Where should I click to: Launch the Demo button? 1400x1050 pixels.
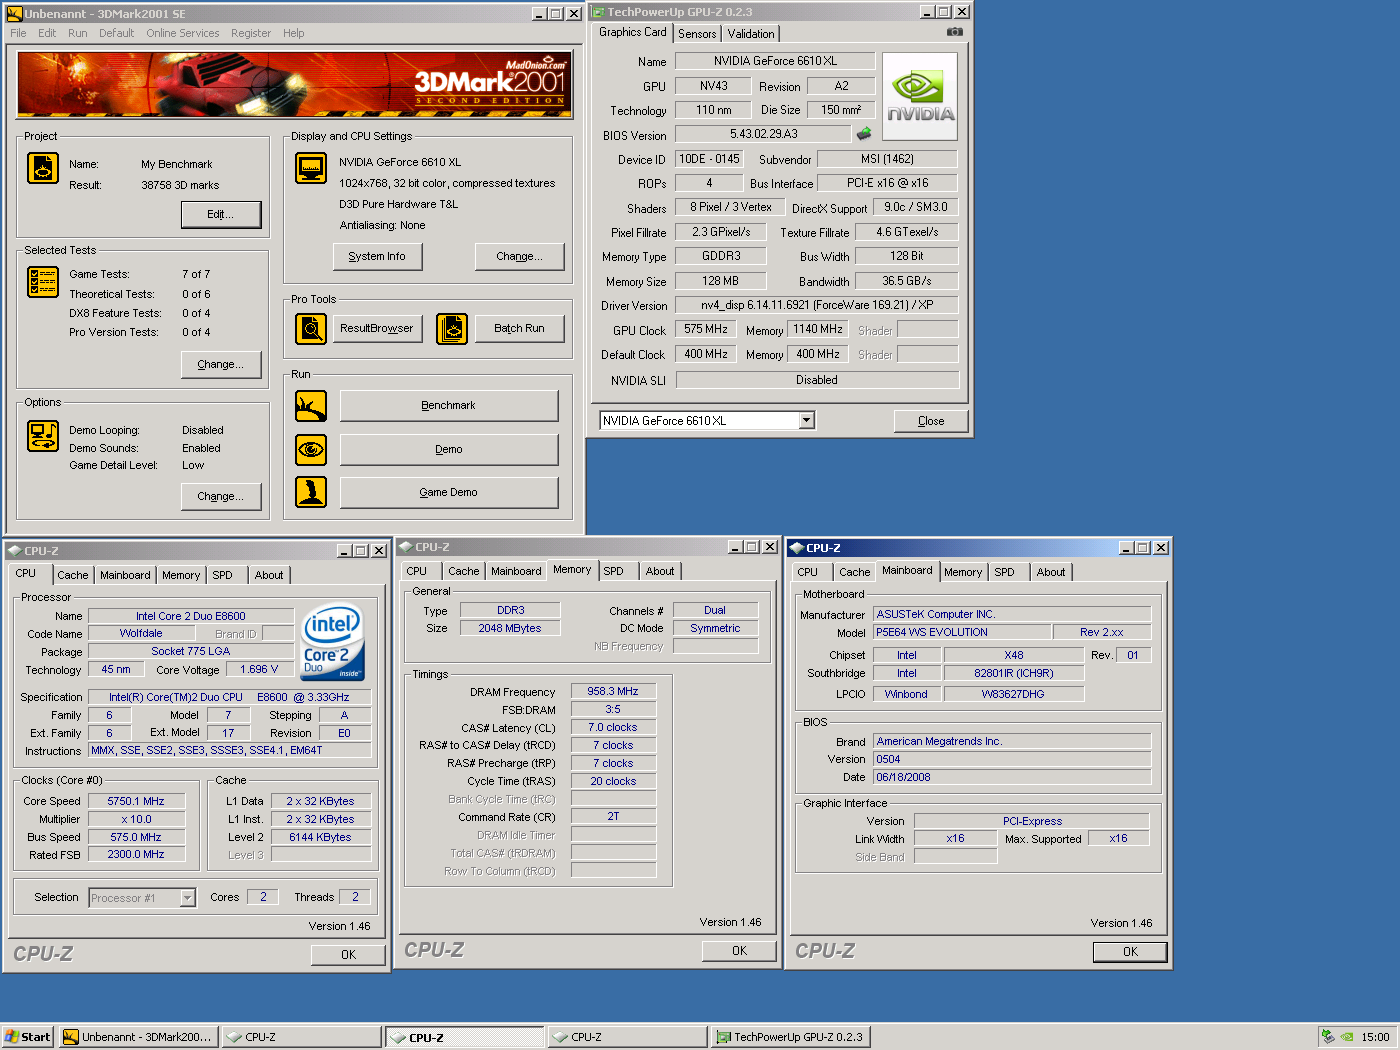[x=448, y=449]
